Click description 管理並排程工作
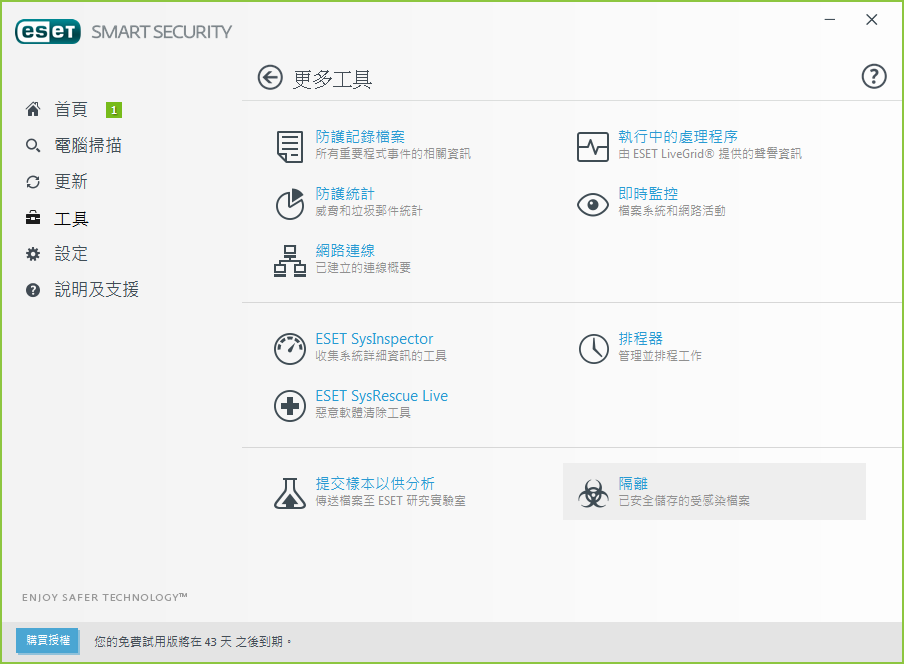Viewport: 904px width, 664px height. point(660,356)
